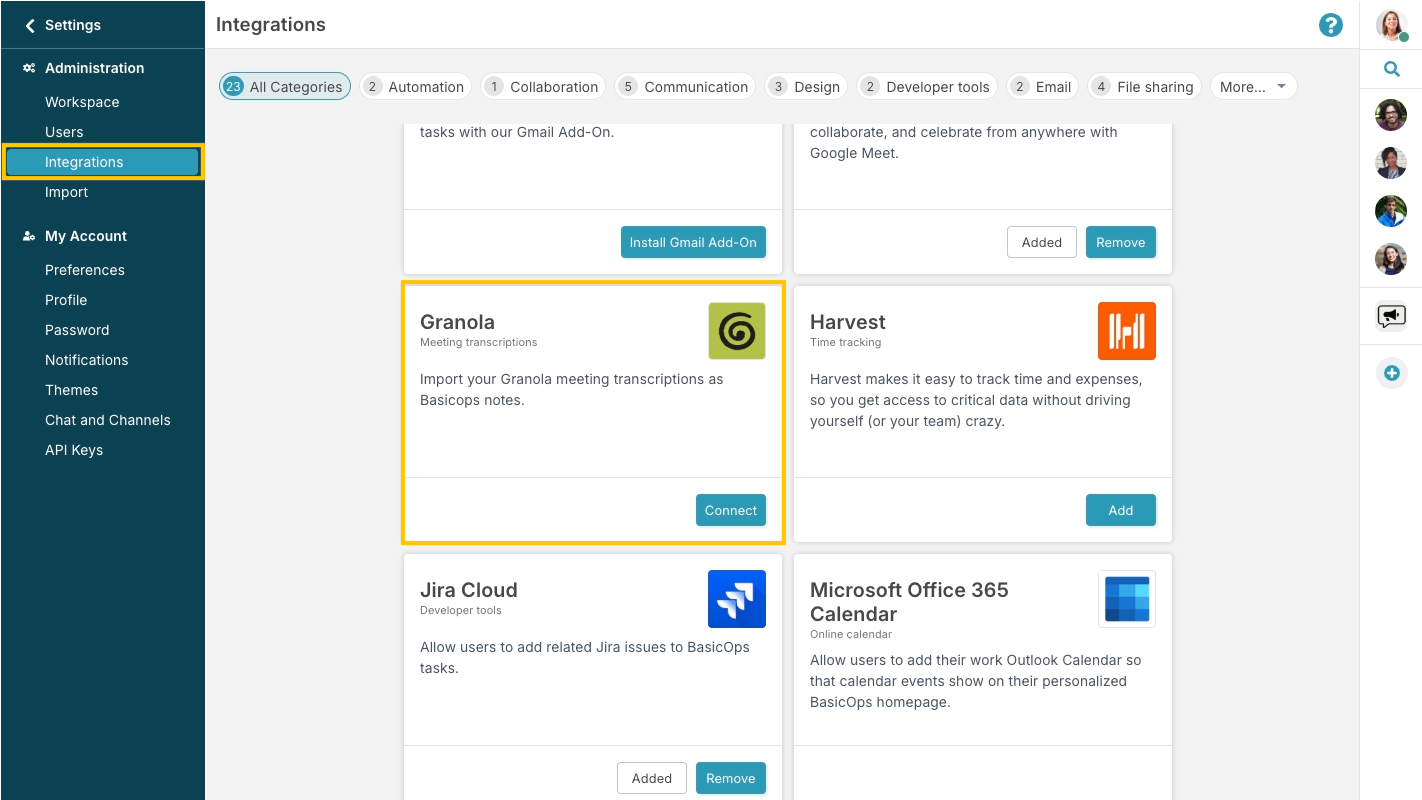Viewport: 1422px width, 800px height.
Task: Open Profile settings
Action: pos(66,300)
